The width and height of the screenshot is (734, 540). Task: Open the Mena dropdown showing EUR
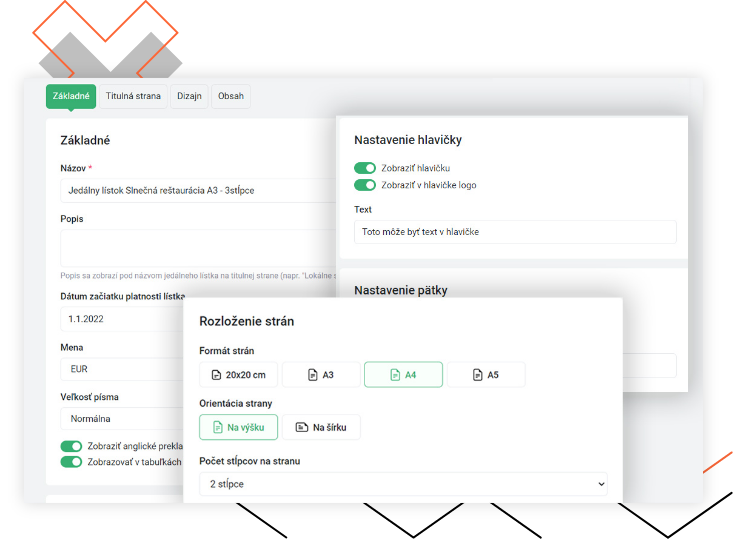click(x=122, y=369)
